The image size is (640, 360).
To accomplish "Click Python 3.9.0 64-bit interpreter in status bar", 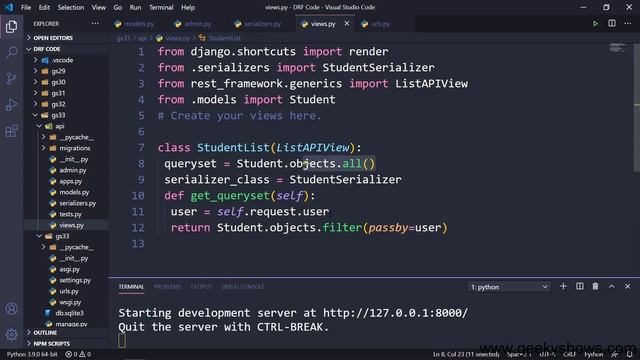I will pos(32,354).
